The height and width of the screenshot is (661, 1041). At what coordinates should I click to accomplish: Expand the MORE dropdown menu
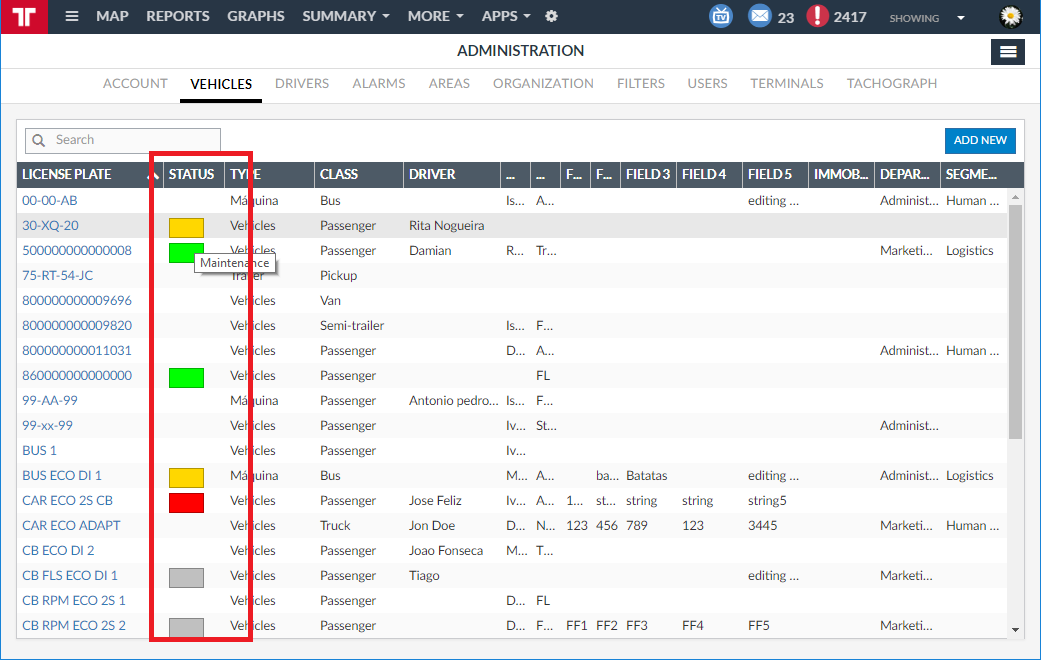click(x=435, y=17)
